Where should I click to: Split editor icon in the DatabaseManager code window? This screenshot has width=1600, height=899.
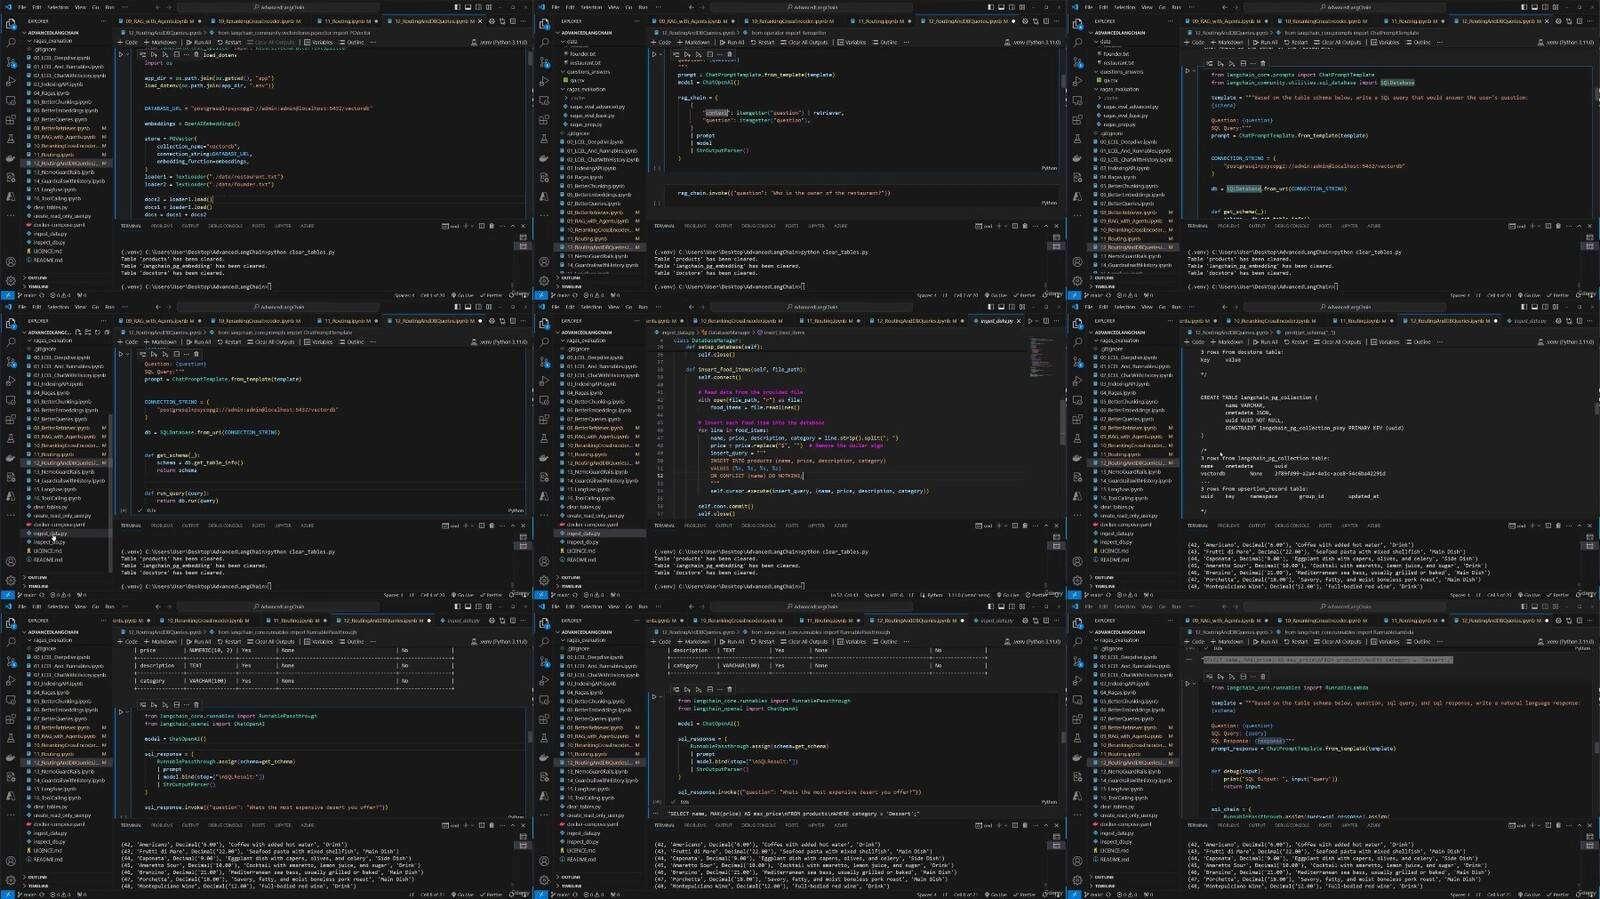1045,321
